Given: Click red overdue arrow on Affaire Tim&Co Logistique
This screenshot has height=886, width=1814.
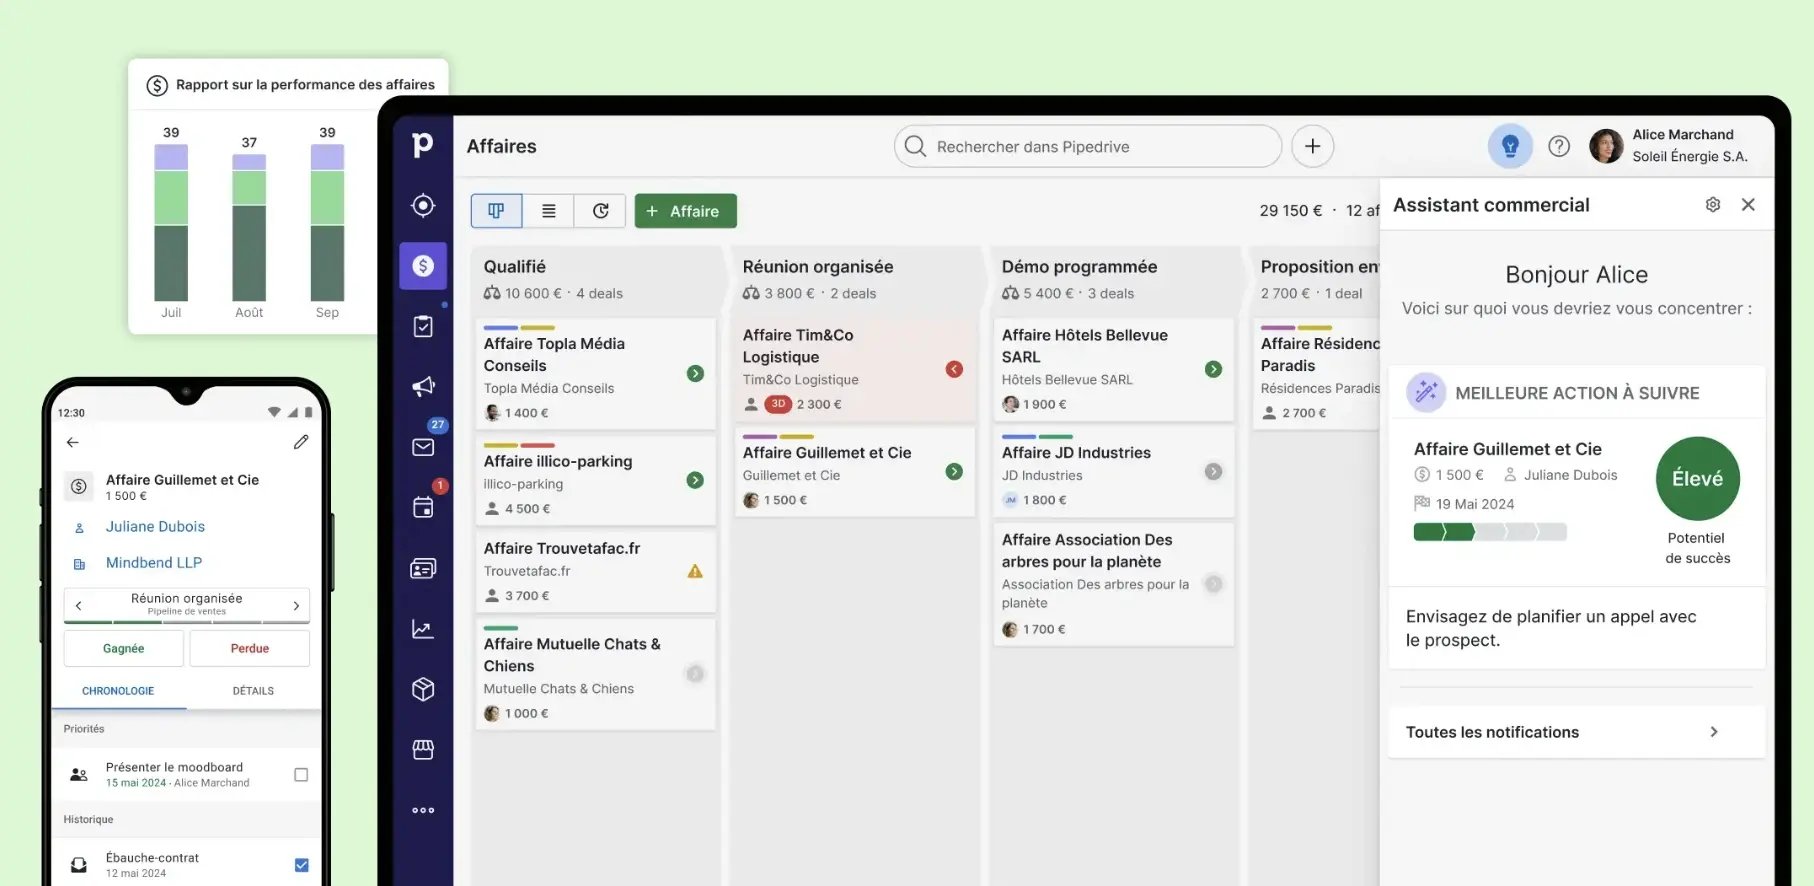Looking at the screenshot, I should pos(954,369).
